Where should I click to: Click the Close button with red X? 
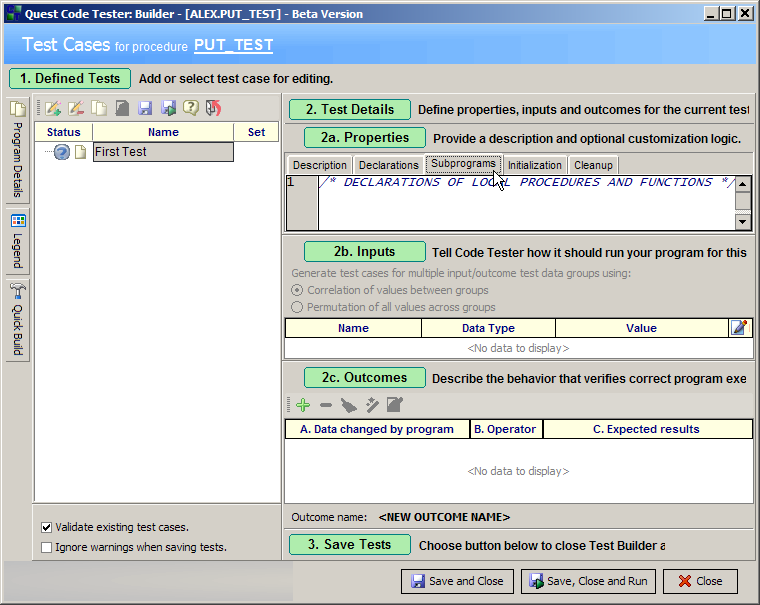pos(700,581)
